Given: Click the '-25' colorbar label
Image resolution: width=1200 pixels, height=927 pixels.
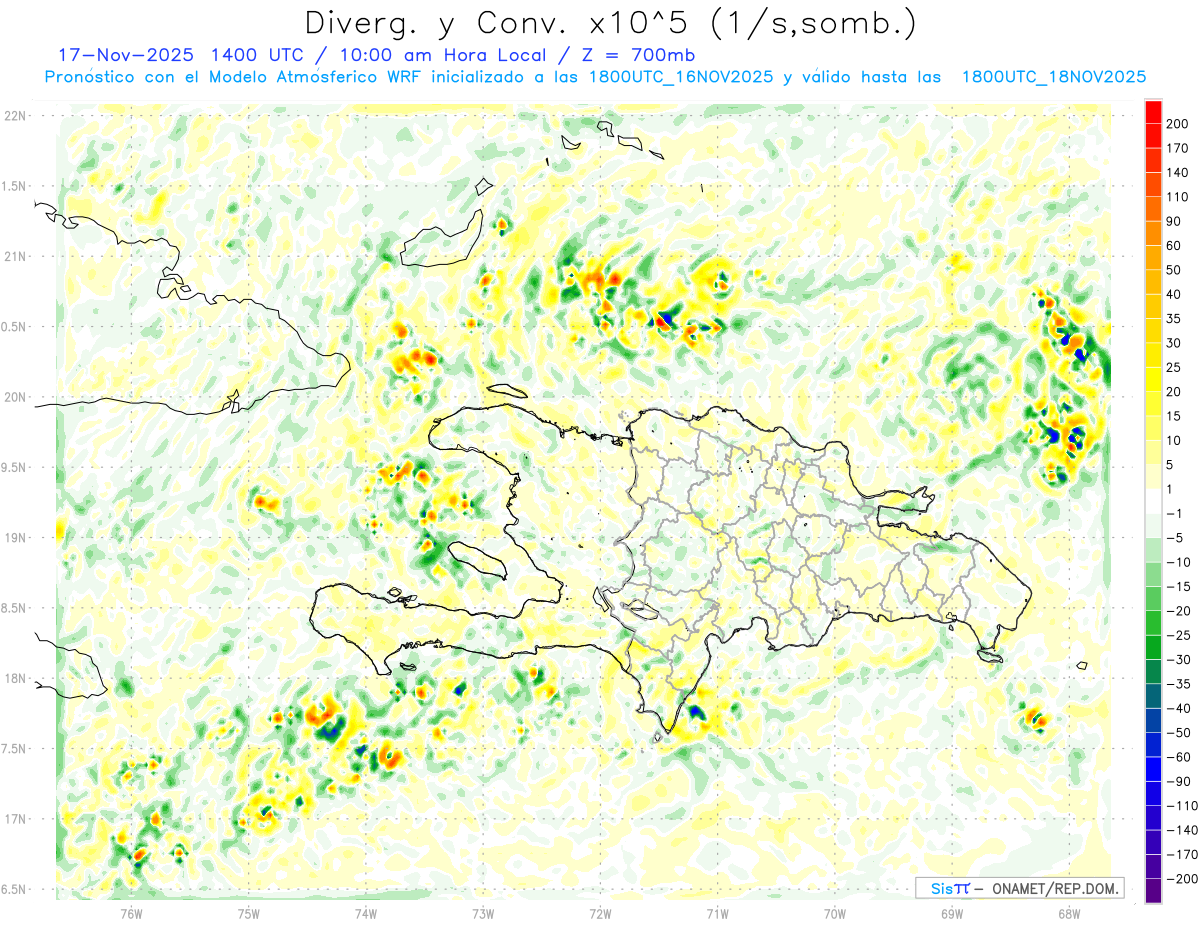Looking at the screenshot, I should tap(1178, 635).
